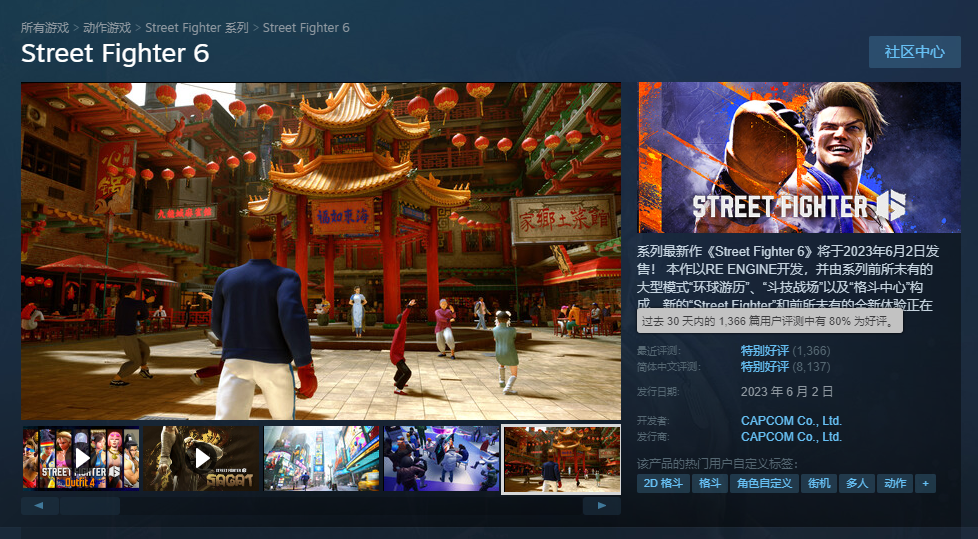Play the Sagat trailer thumbnail
The width and height of the screenshot is (978, 539).
pos(201,459)
